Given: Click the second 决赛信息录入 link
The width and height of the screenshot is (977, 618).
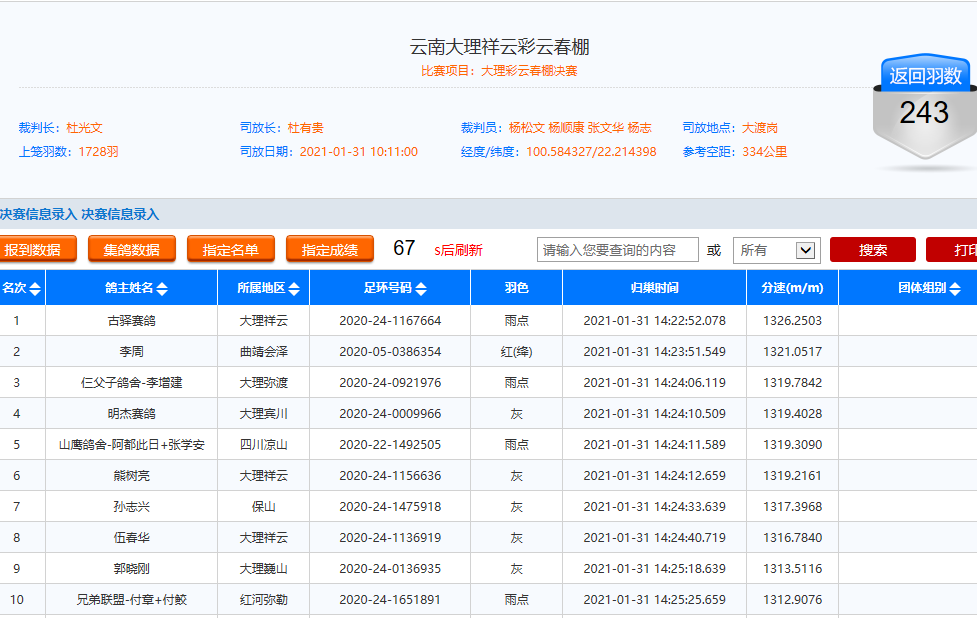Looking at the screenshot, I should tap(120, 214).
